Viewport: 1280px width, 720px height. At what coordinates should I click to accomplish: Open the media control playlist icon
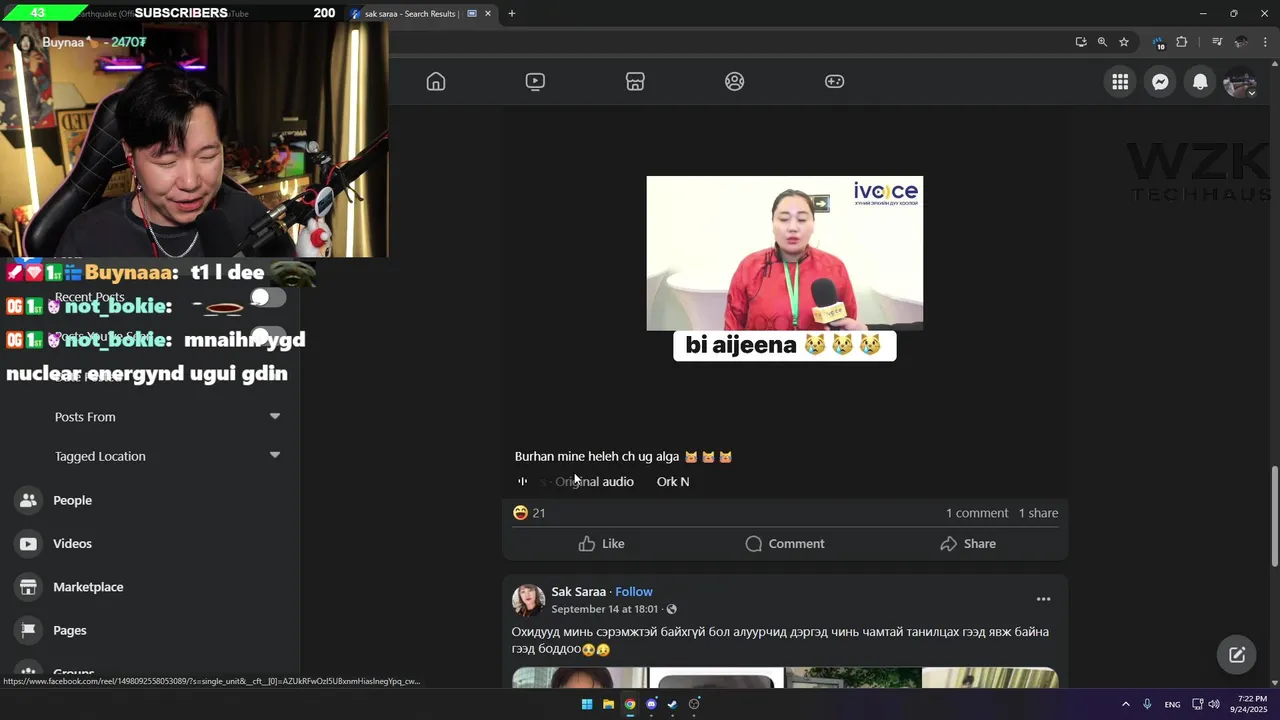(x=1217, y=42)
